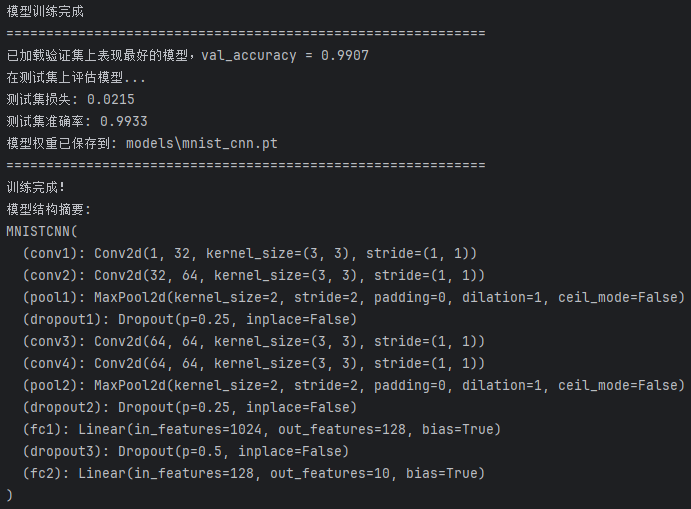Click the conv1 layer line
The image size is (691, 509).
tap(250, 253)
